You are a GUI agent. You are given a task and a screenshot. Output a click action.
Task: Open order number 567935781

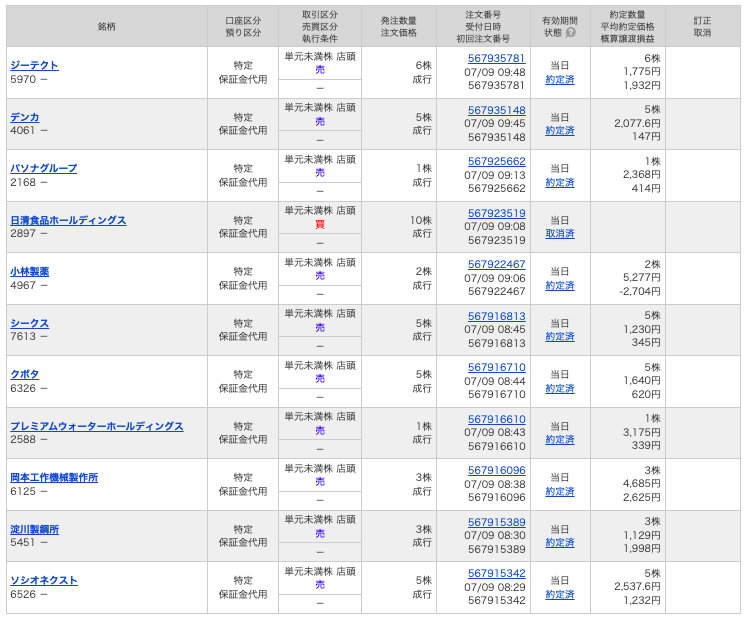pyautogui.click(x=496, y=58)
